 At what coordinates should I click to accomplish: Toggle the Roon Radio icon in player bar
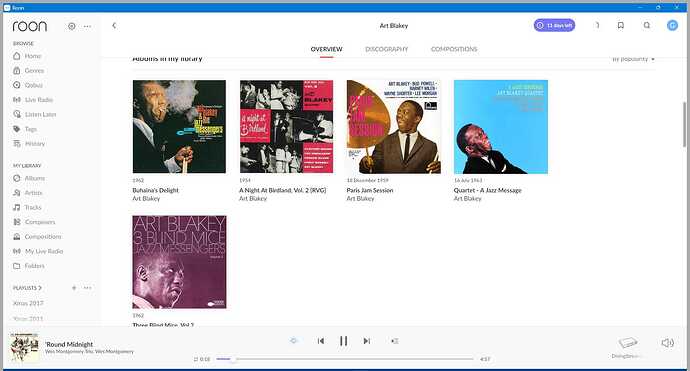[x=294, y=341]
